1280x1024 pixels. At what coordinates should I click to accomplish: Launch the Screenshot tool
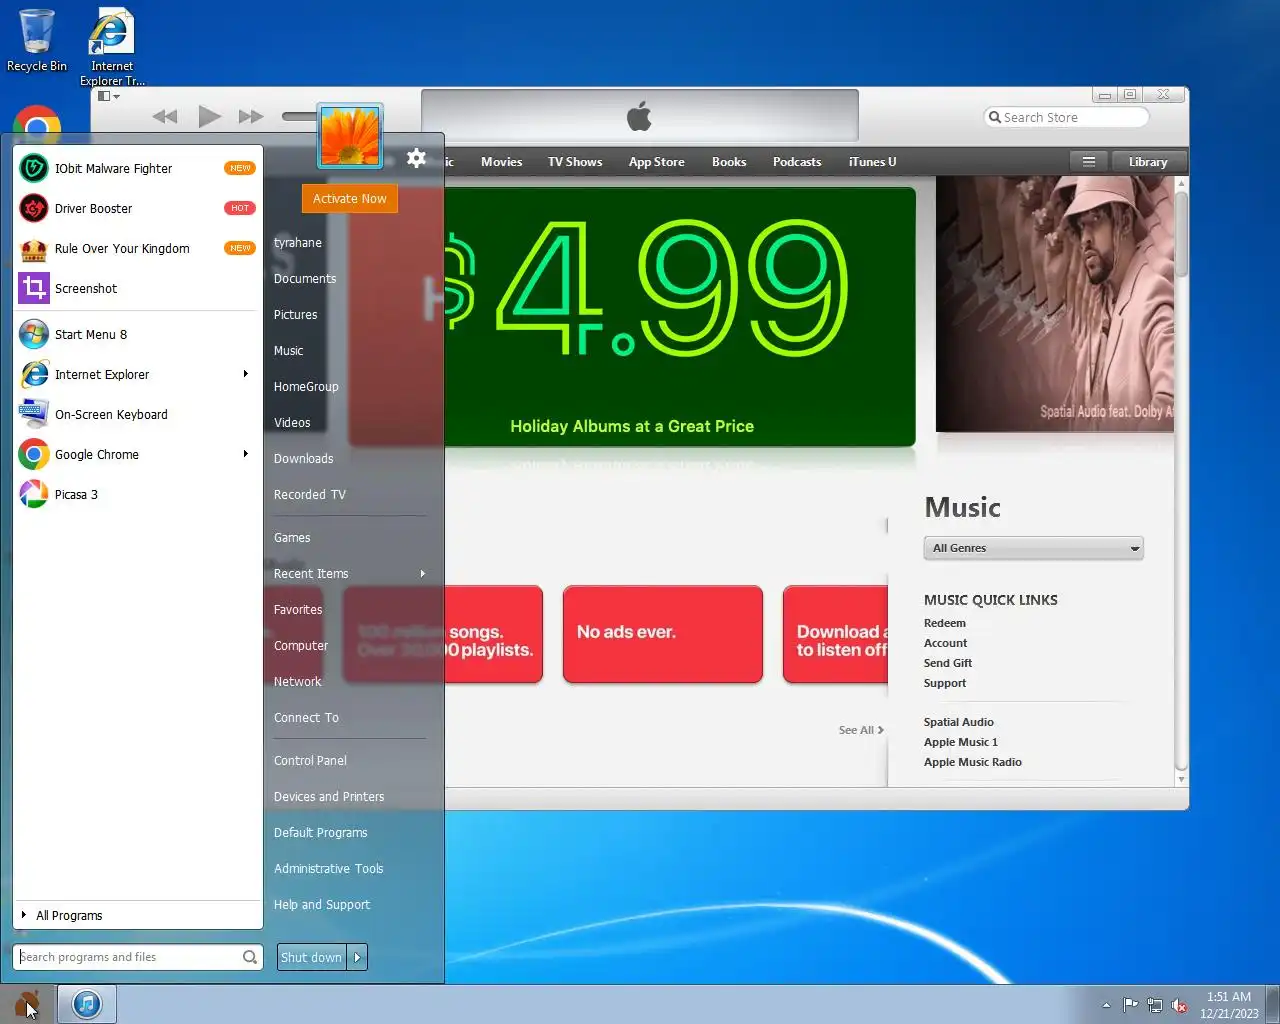(137, 288)
